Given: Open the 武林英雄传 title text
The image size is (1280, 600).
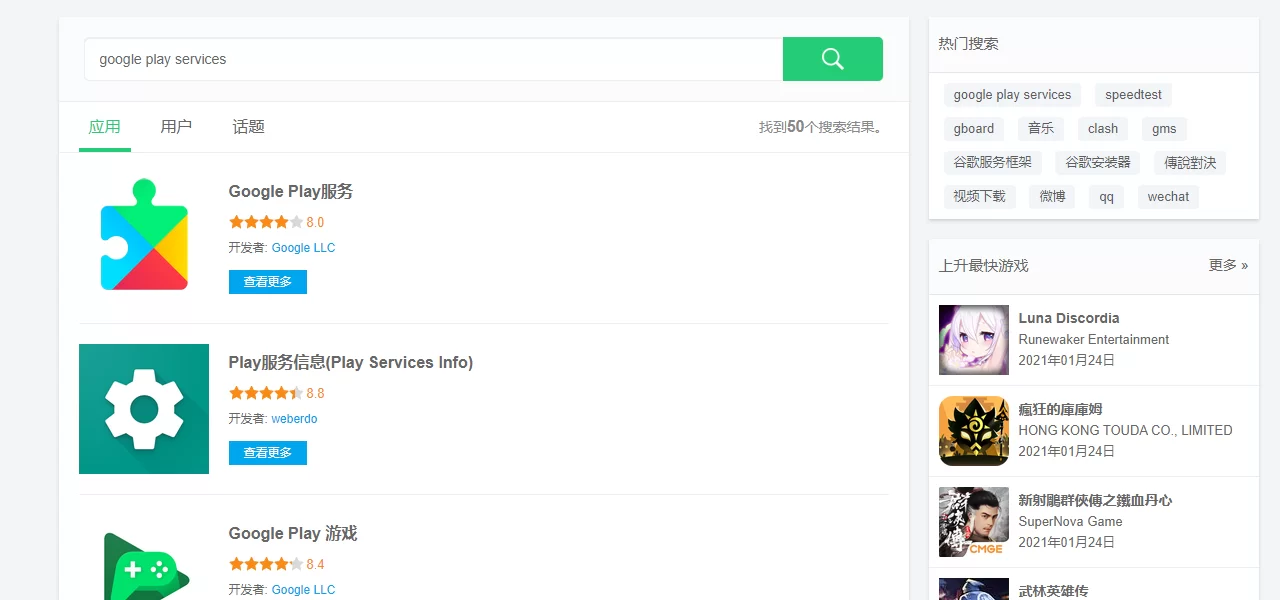Looking at the screenshot, I should pyautogui.click(x=1053, y=591).
